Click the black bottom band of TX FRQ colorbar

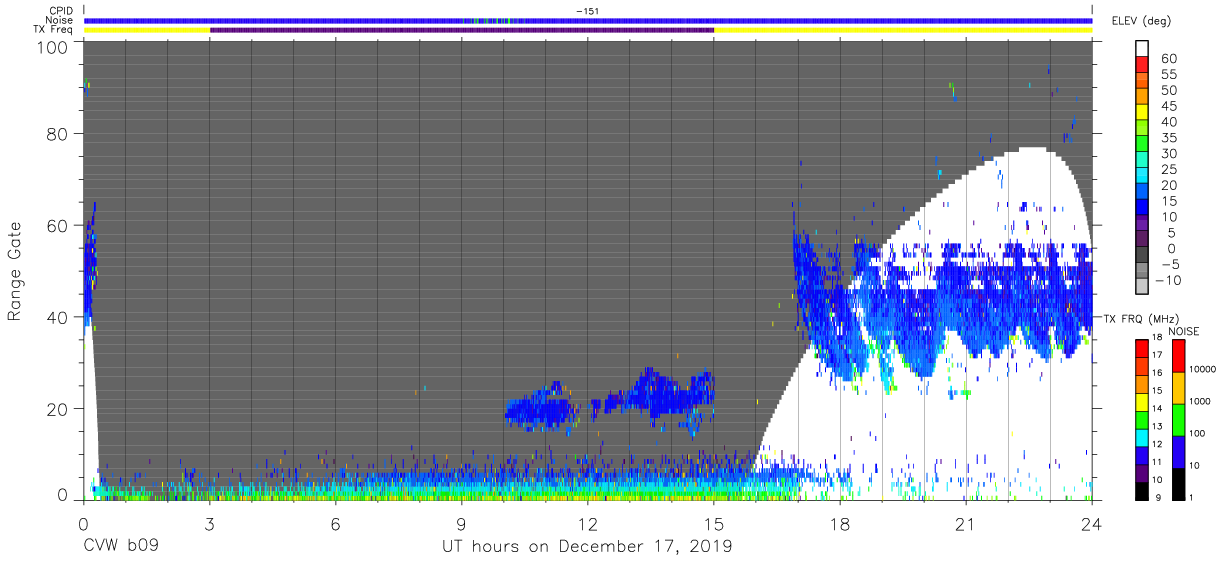pos(1143,490)
